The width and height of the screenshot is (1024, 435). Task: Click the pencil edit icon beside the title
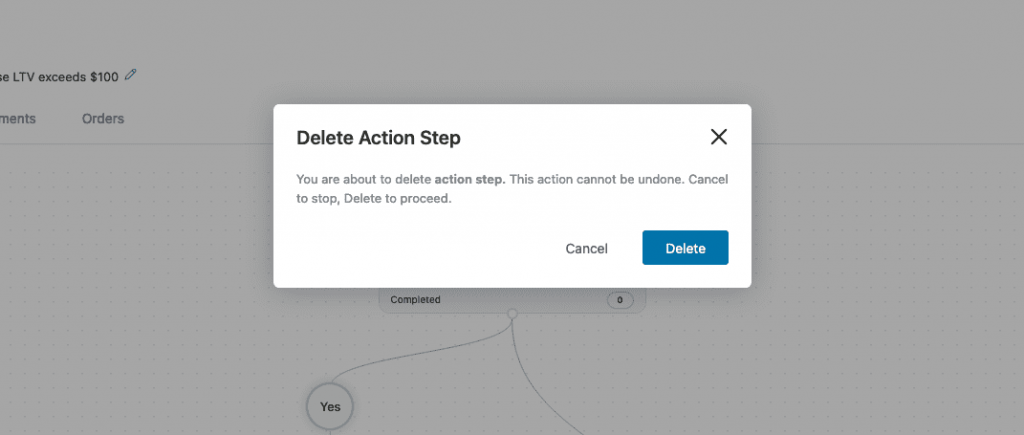pyautogui.click(x=131, y=75)
